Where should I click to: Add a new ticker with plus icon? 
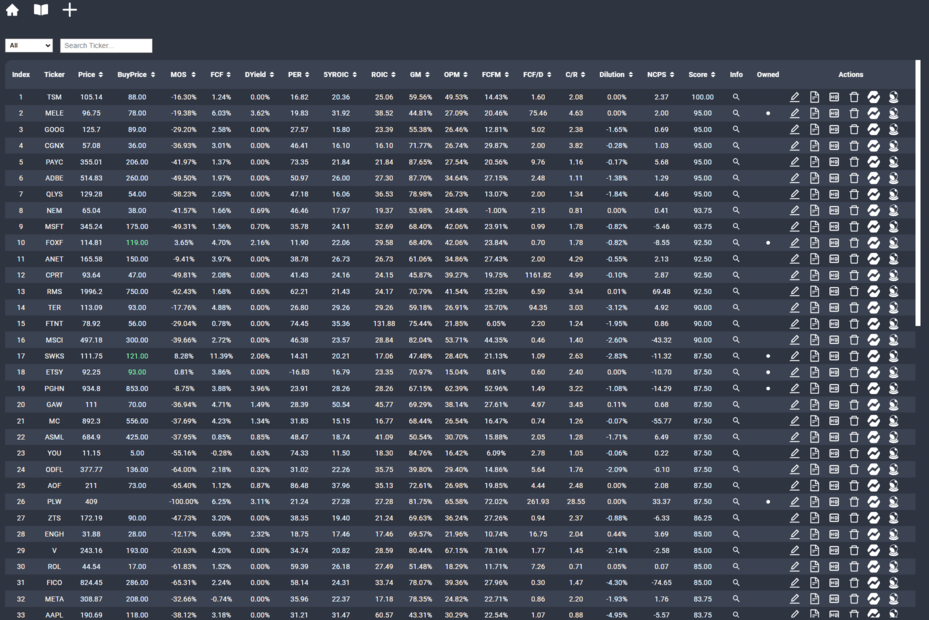point(70,10)
